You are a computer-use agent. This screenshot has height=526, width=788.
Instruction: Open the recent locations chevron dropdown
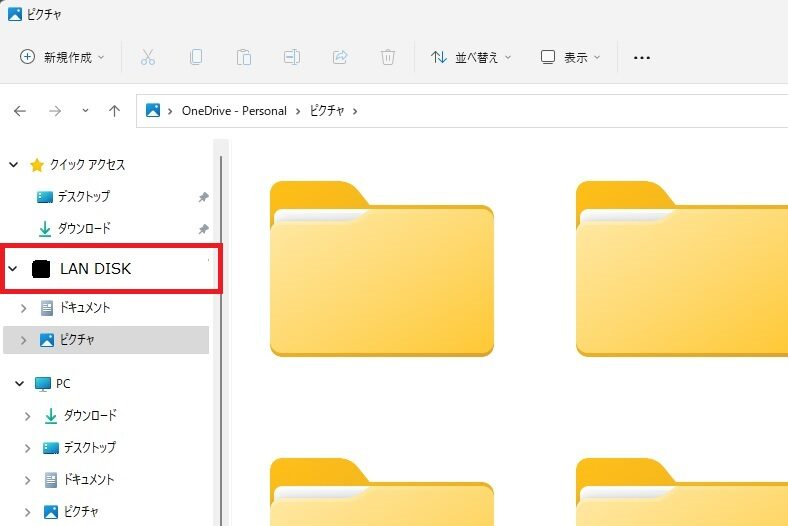[x=85, y=111]
